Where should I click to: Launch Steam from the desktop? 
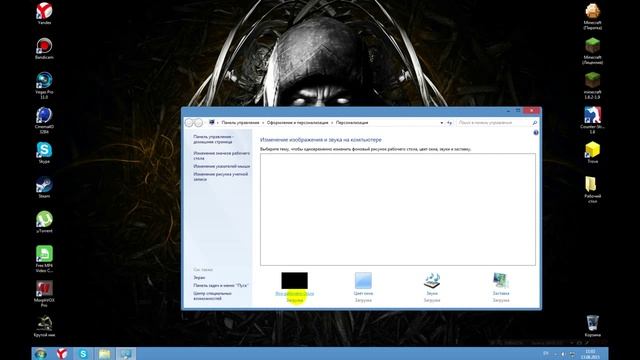click(x=44, y=187)
